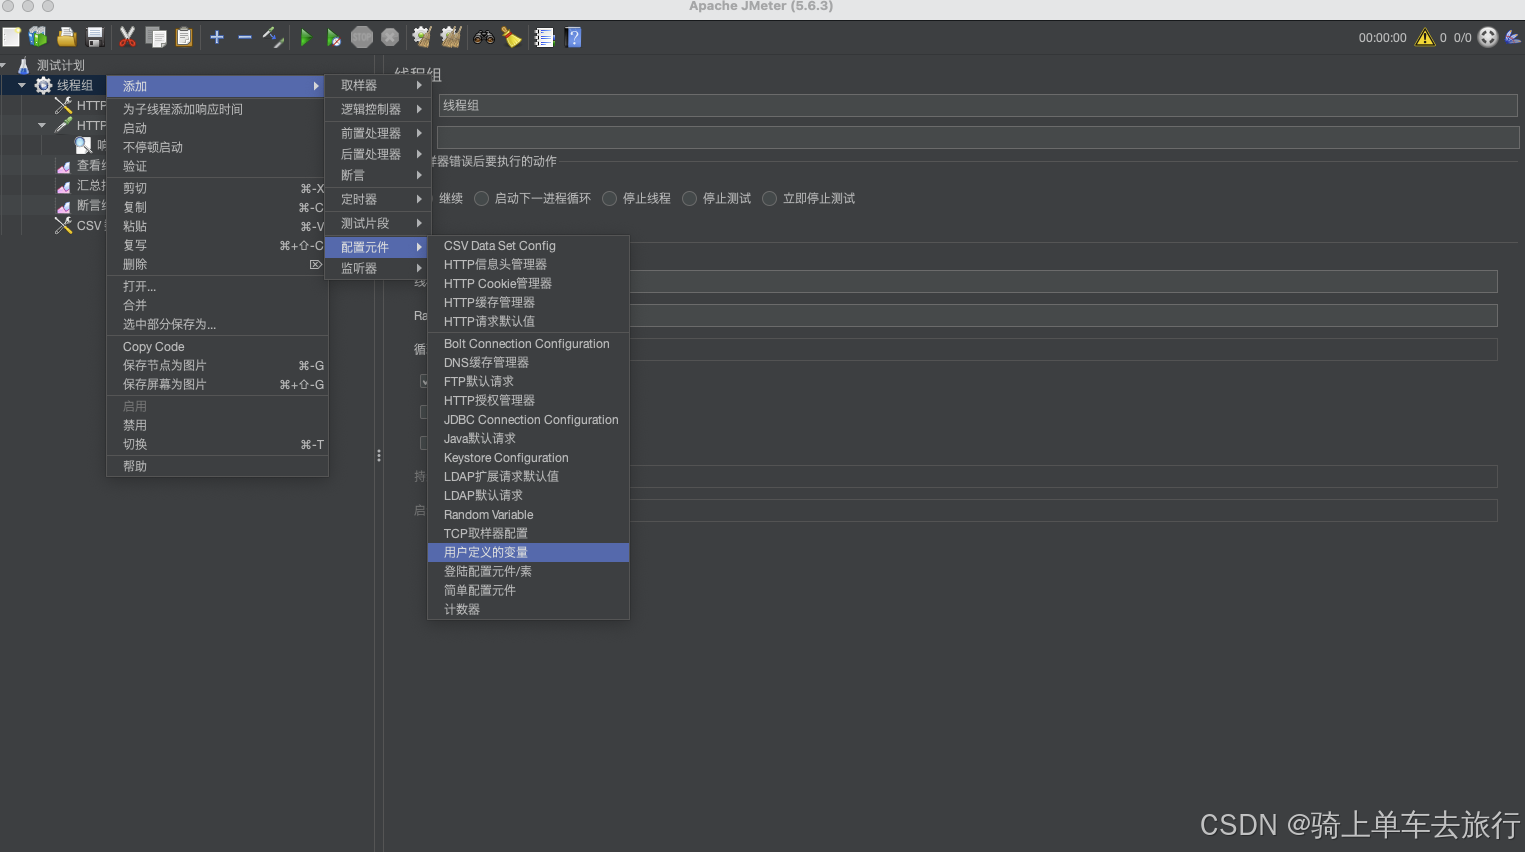The width and height of the screenshot is (1525, 852).
Task: Select the 停止线程 radio button
Action: click(609, 198)
